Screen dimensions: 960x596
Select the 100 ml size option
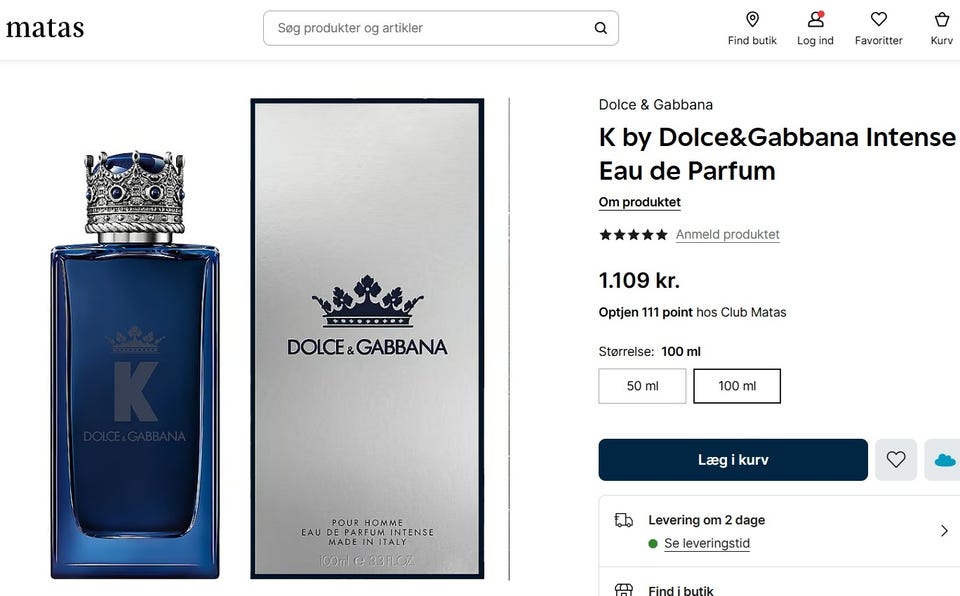pos(737,386)
